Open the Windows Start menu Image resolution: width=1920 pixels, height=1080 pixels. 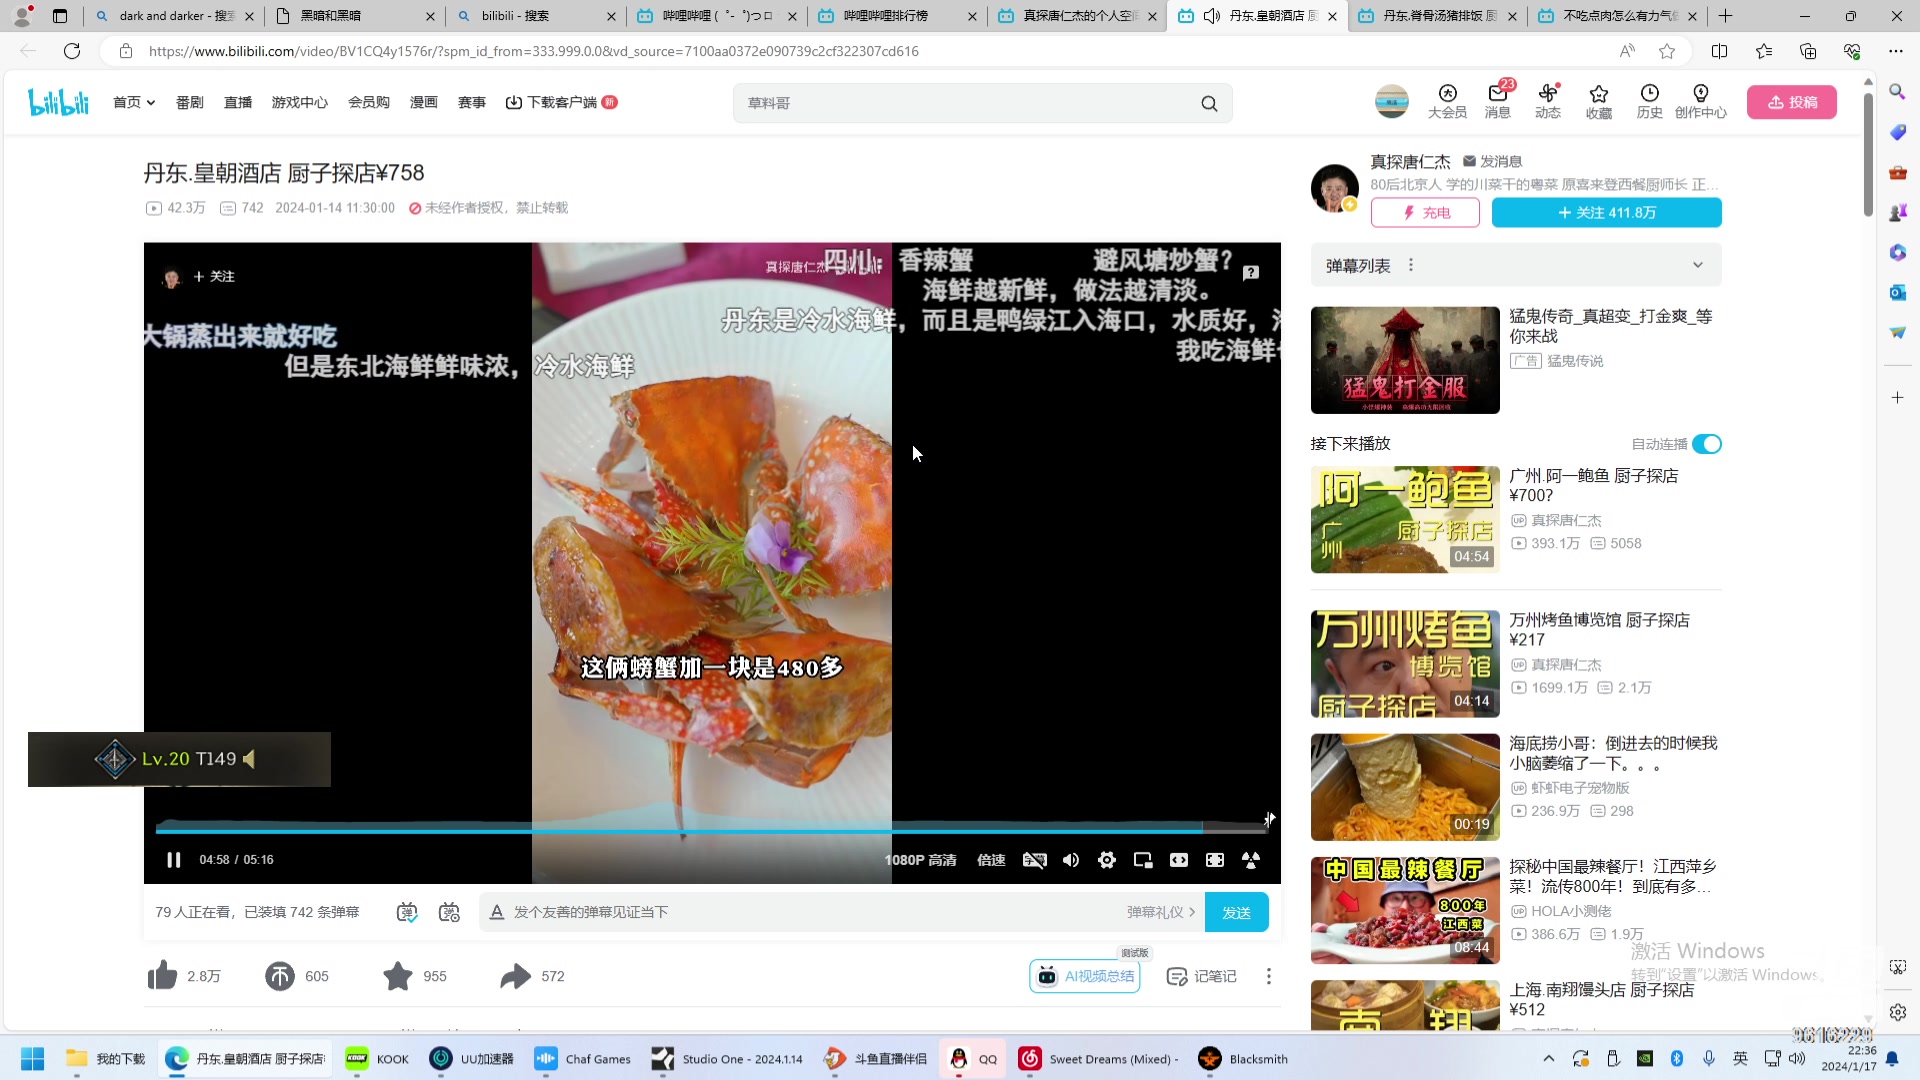(x=32, y=1059)
